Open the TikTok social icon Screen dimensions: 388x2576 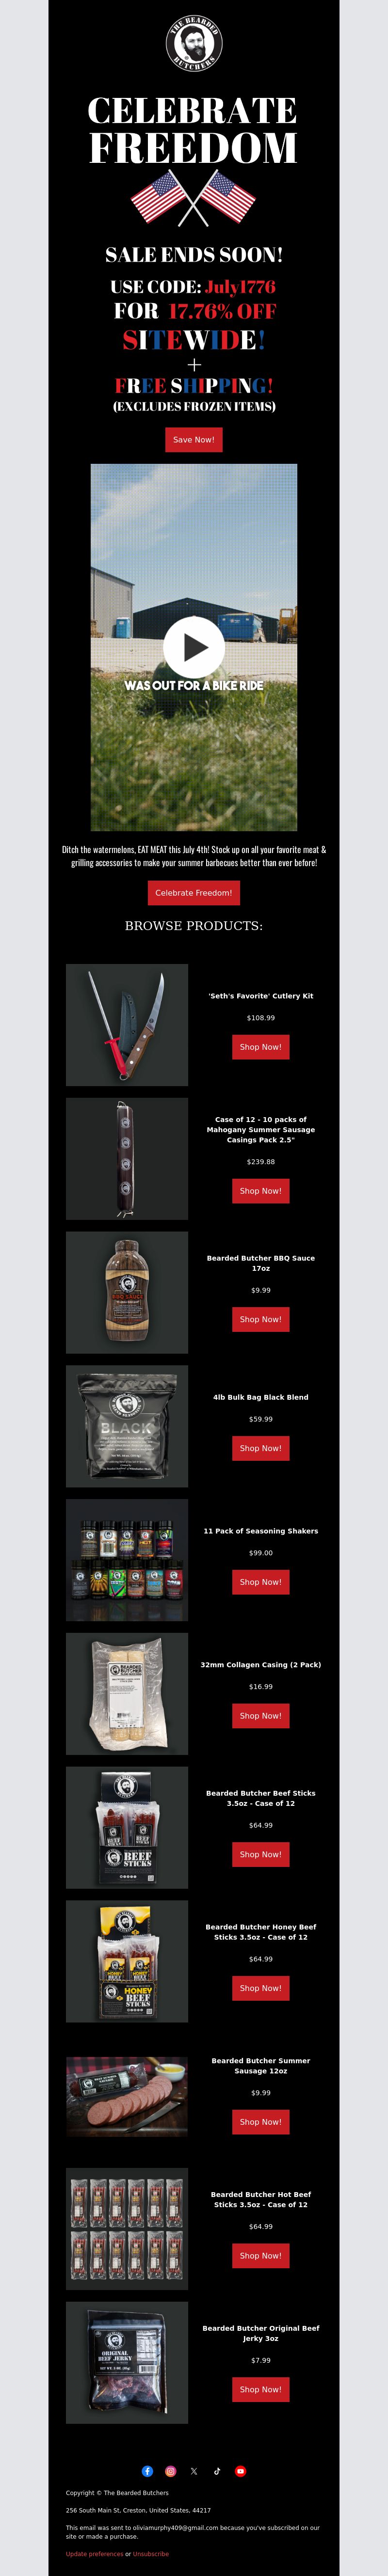[x=217, y=2470]
